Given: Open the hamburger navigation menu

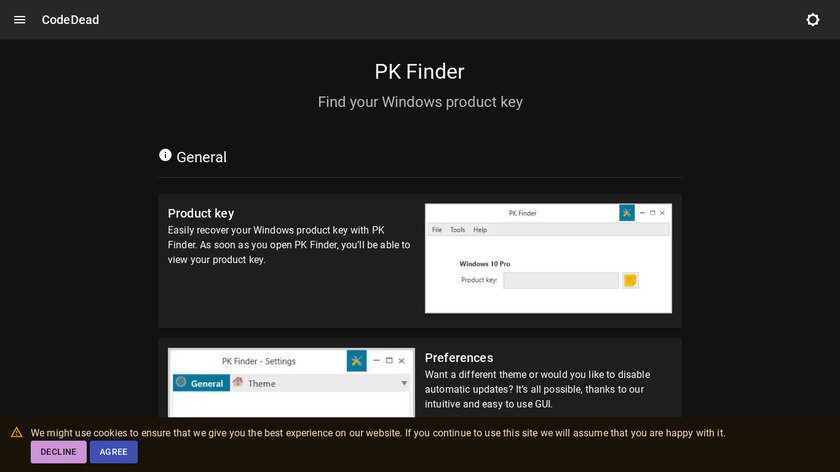Looking at the screenshot, I should click(19, 20).
